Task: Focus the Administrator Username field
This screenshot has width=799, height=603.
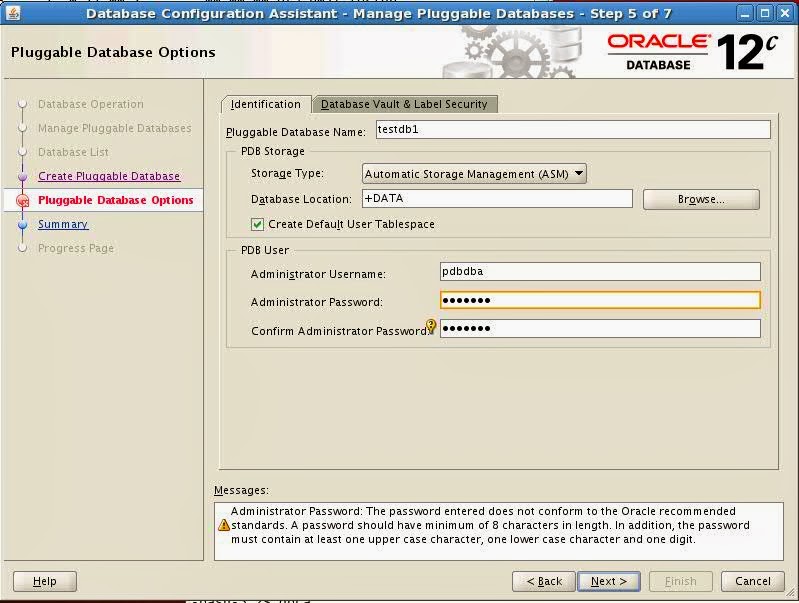Action: [600, 272]
